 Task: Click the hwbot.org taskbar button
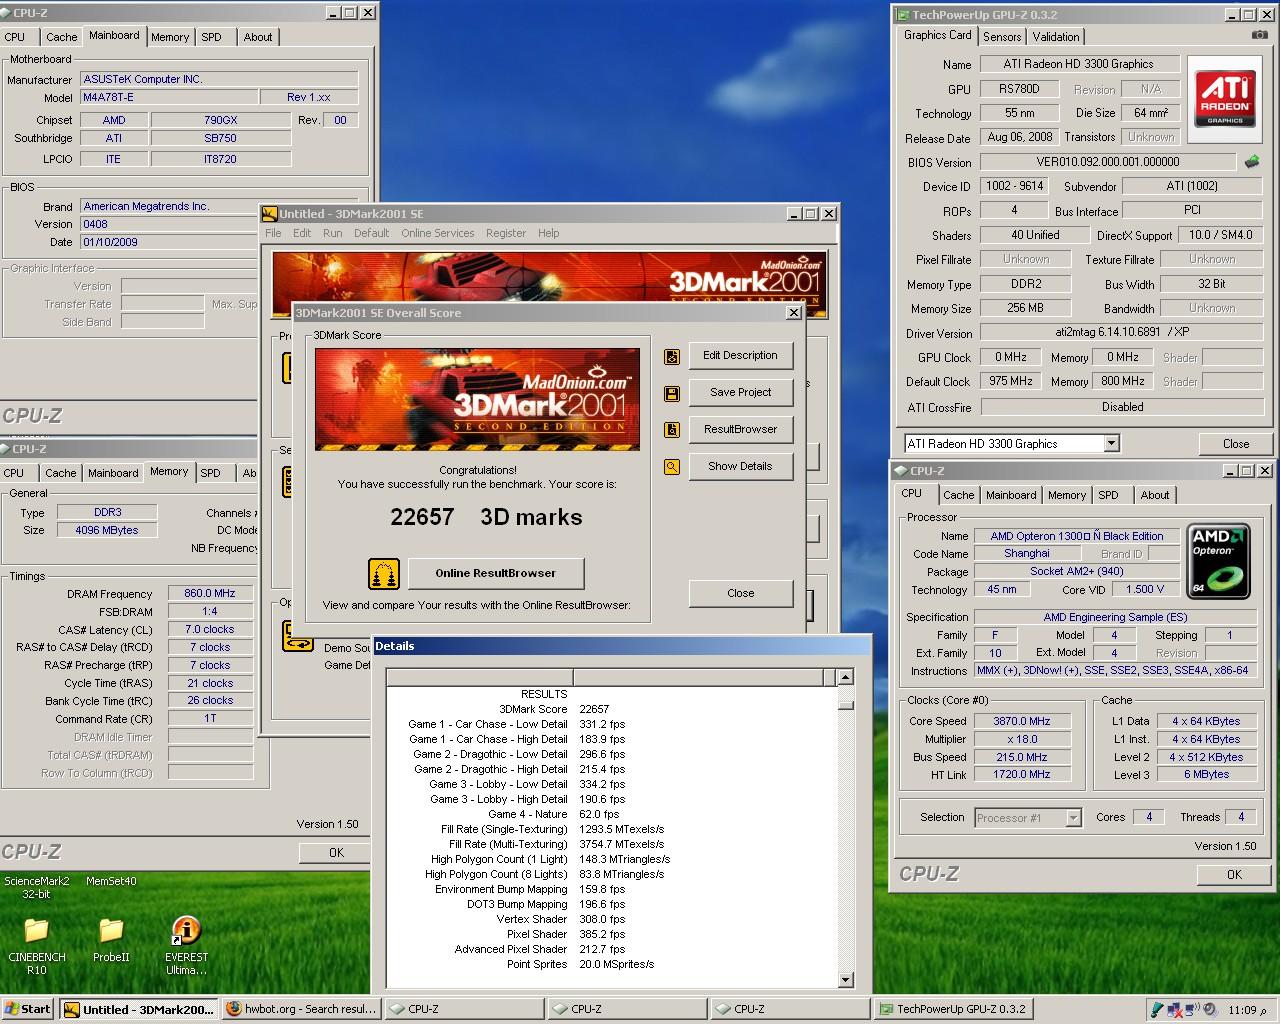301,1009
